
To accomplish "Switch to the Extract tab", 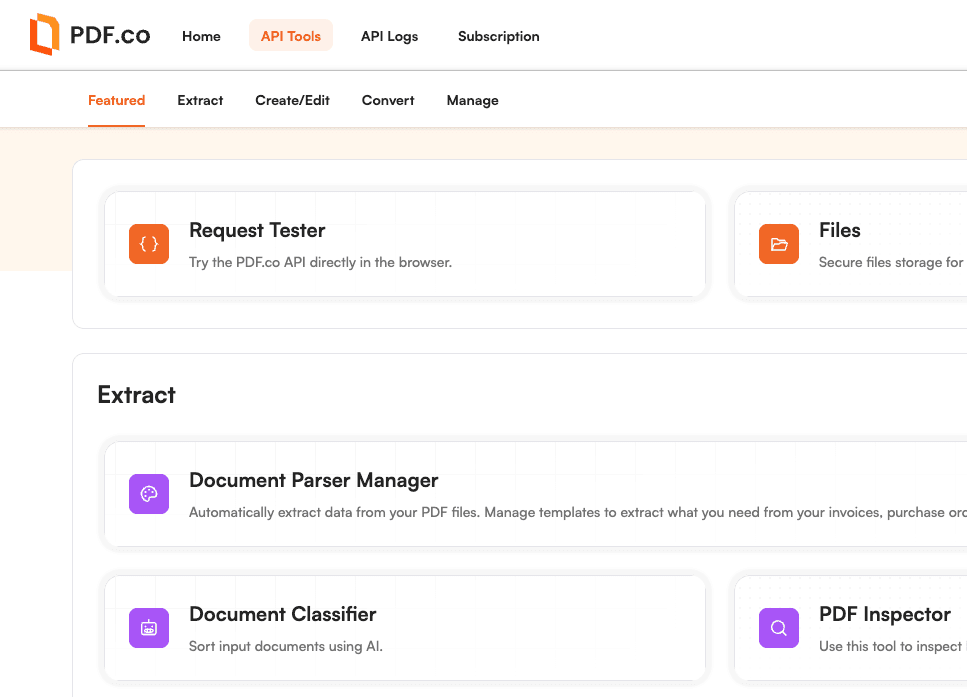I will click(x=200, y=100).
